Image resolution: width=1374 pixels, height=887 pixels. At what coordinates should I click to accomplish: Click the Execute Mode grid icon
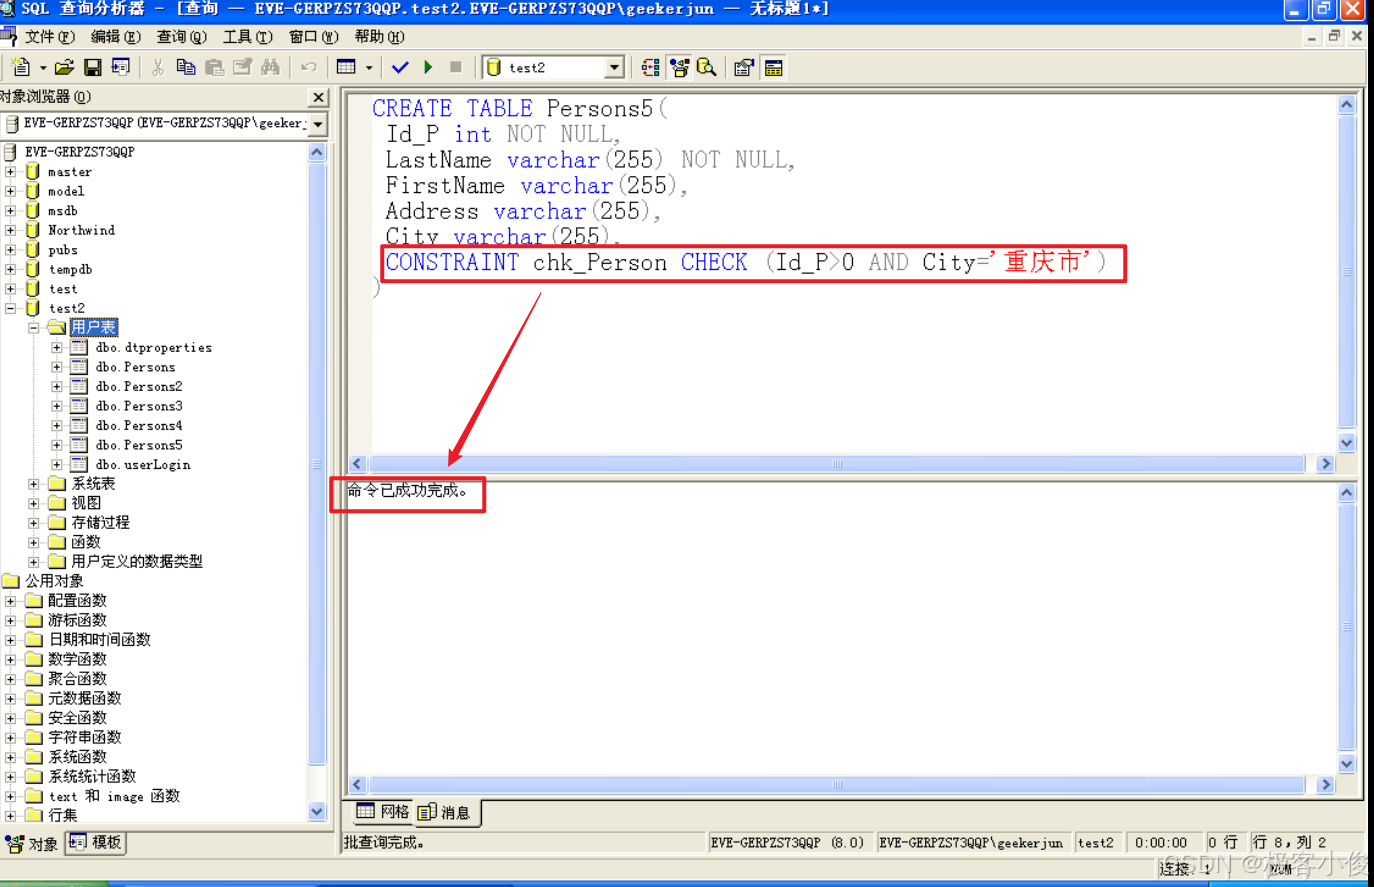(x=346, y=67)
